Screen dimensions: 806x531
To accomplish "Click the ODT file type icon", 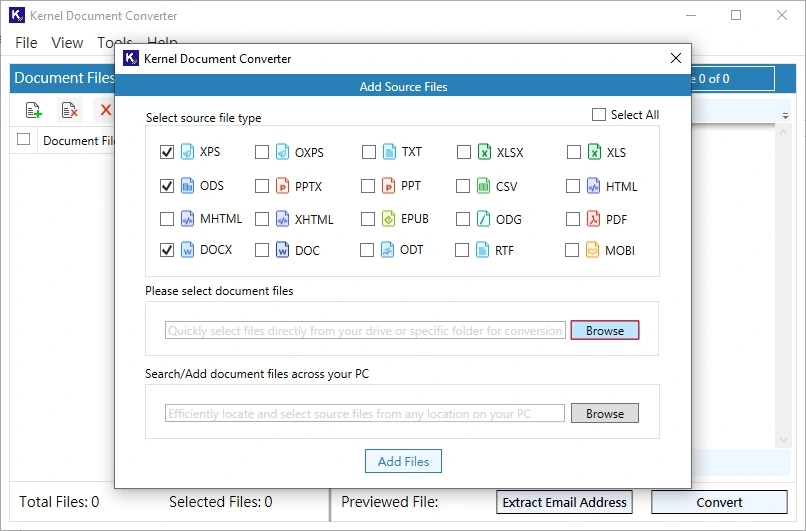I will (387, 250).
